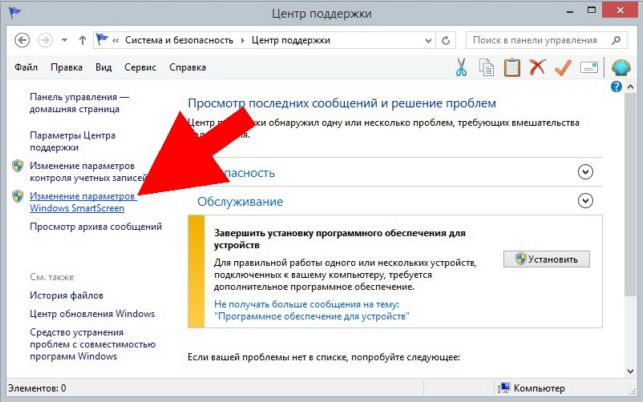
Task: Click the blue Help question mark icon
Action: click(616, 87)
